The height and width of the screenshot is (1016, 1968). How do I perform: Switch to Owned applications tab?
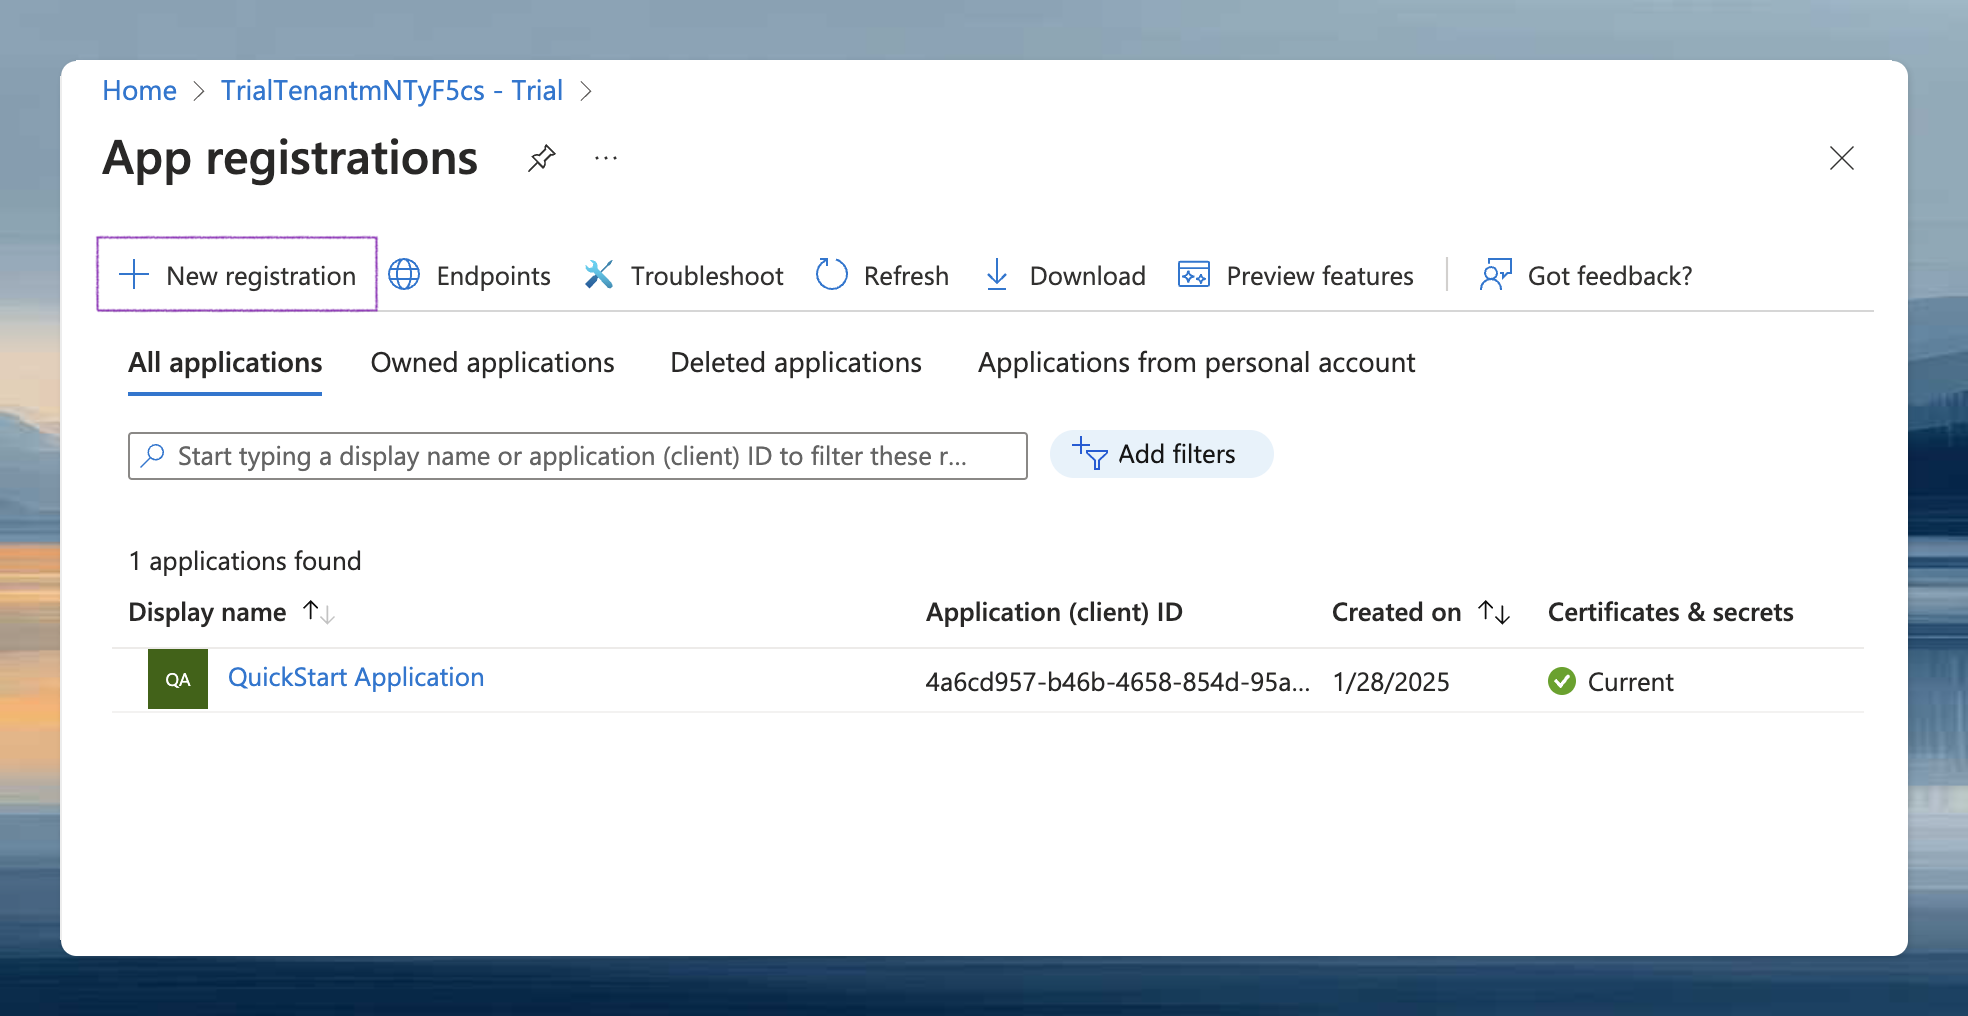coord(492,362)
